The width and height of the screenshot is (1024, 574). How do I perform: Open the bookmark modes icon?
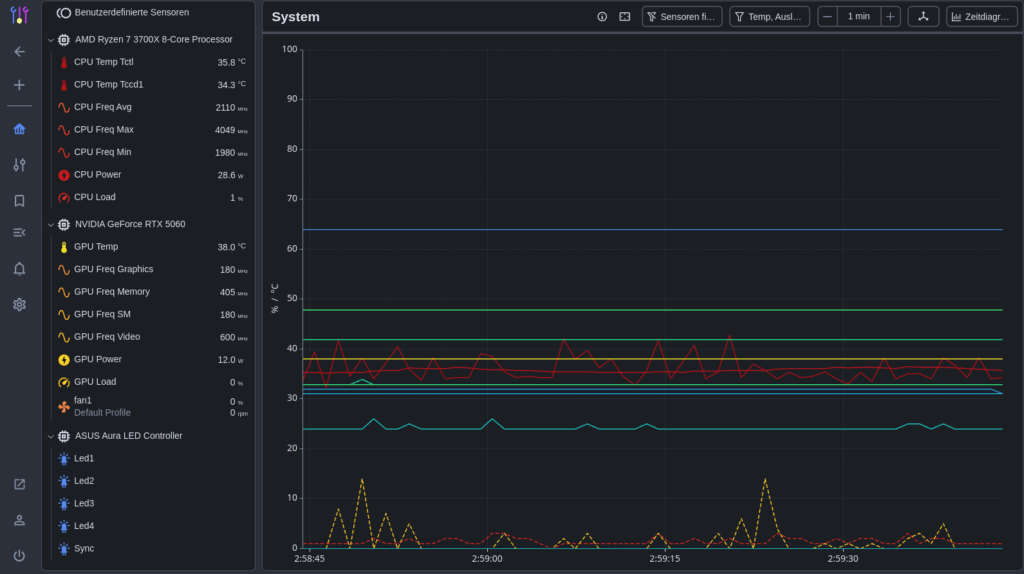pos(19,201)
